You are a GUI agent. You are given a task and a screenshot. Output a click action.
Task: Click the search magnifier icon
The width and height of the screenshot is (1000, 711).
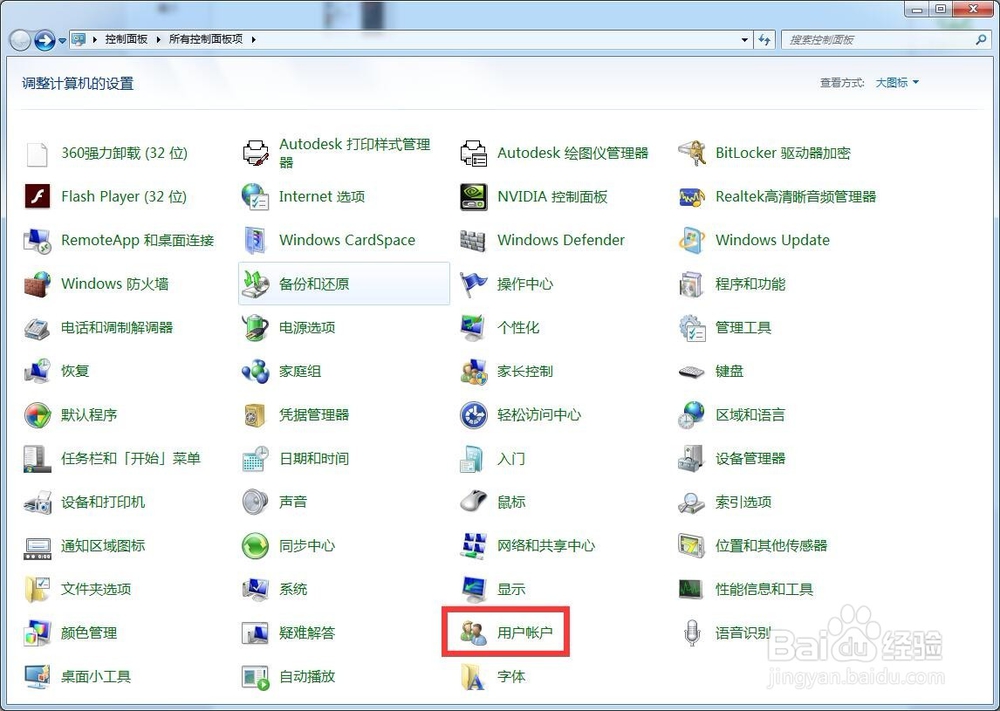[981, 40]
